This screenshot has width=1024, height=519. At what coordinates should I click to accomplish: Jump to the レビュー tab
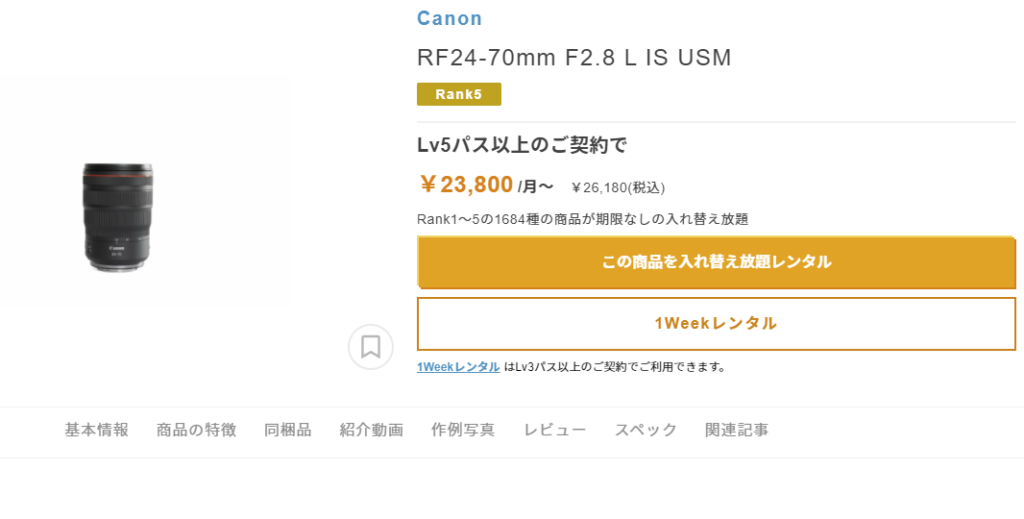554,430
